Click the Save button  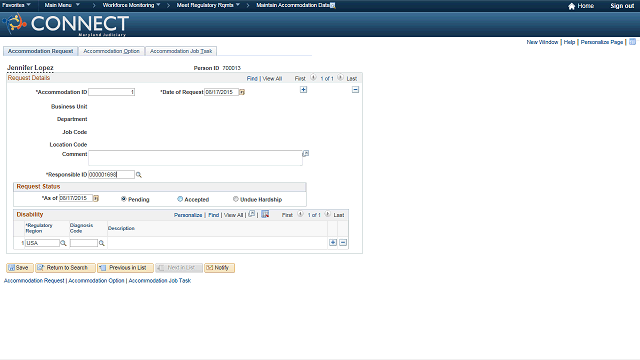(x=20, y=268)
